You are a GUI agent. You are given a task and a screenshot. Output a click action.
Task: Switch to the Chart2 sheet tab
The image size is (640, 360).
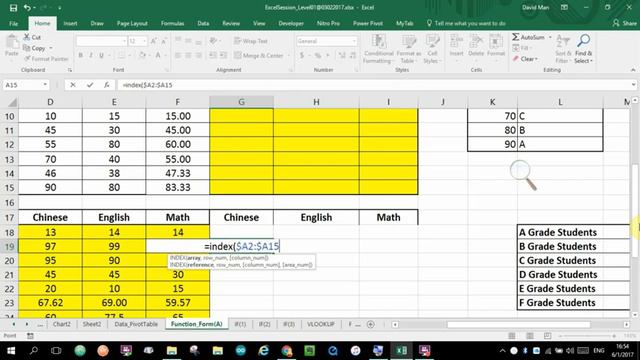tap(62, 324)
